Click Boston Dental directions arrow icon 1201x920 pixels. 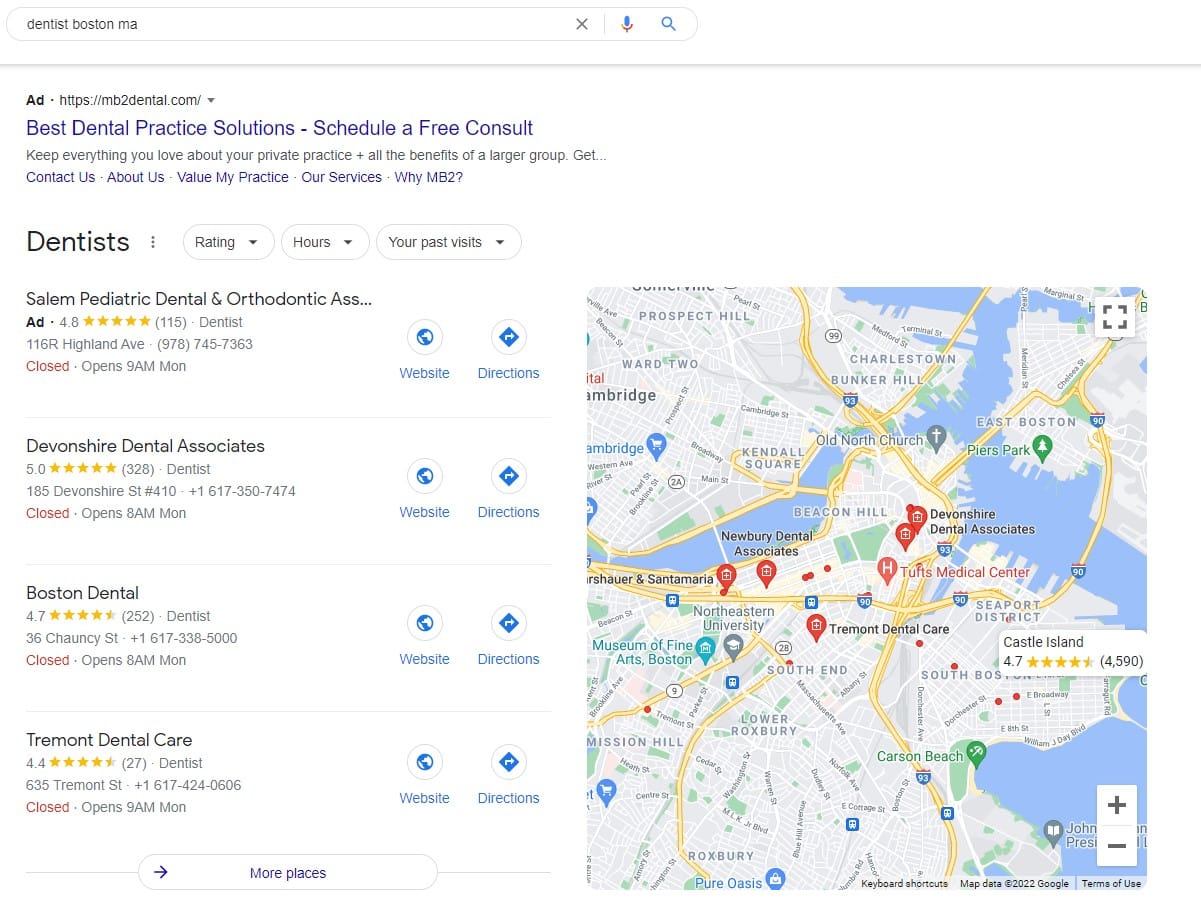[509, 623]
